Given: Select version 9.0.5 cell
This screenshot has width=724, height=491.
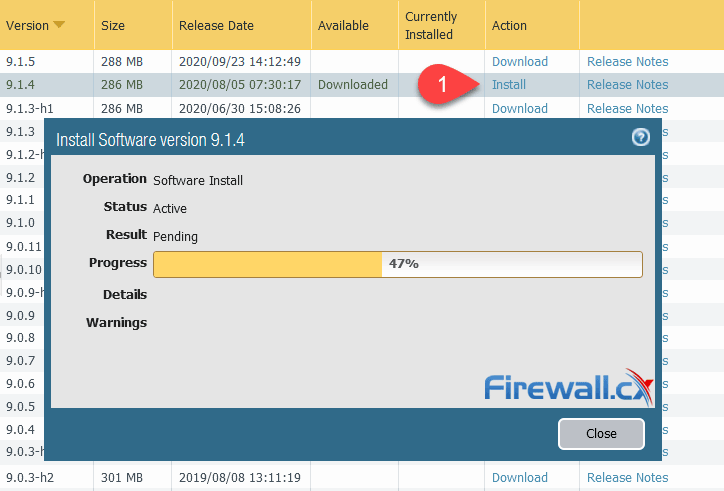Looking at the screenshot, I should 20,407.
